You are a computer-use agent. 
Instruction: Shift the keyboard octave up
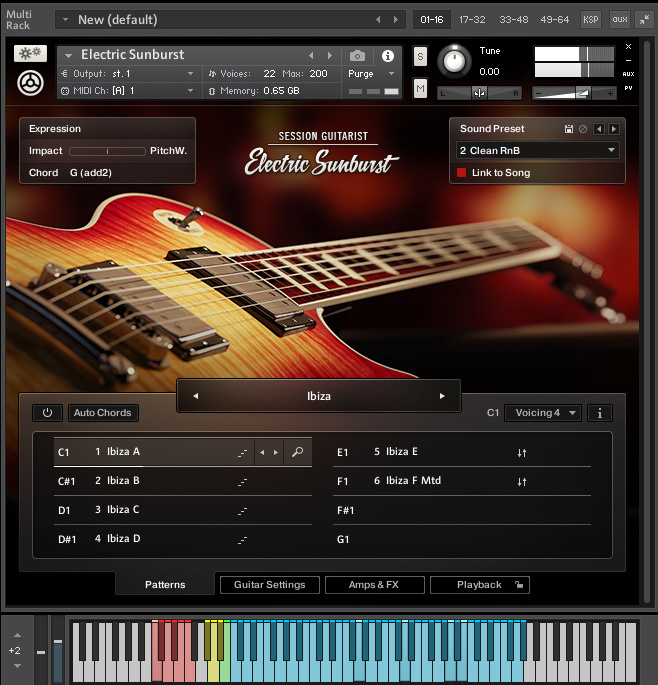point(17,635)
